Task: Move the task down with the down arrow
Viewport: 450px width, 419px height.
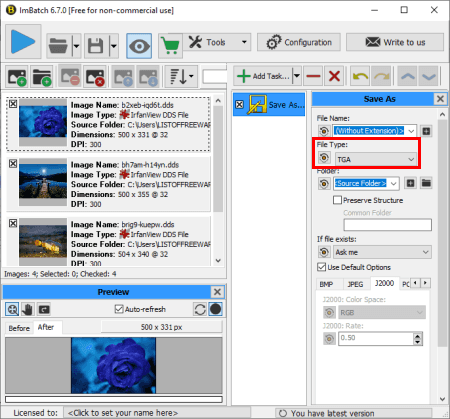Action: click(x=429, y=76)
